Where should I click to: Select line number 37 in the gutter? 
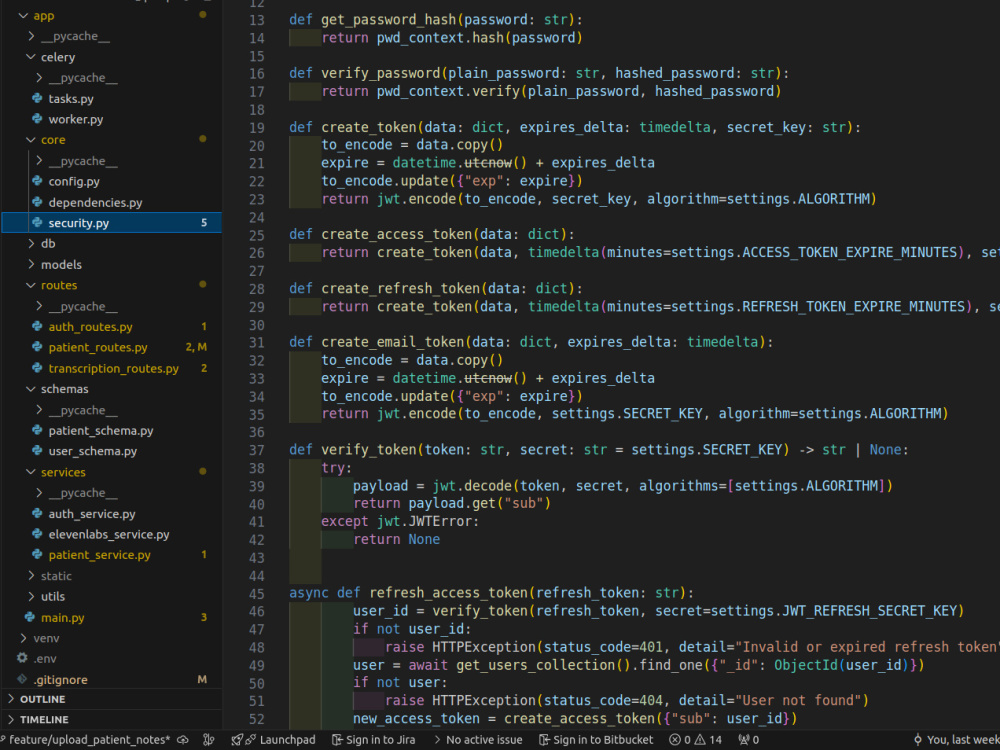(x=256, y=450)
